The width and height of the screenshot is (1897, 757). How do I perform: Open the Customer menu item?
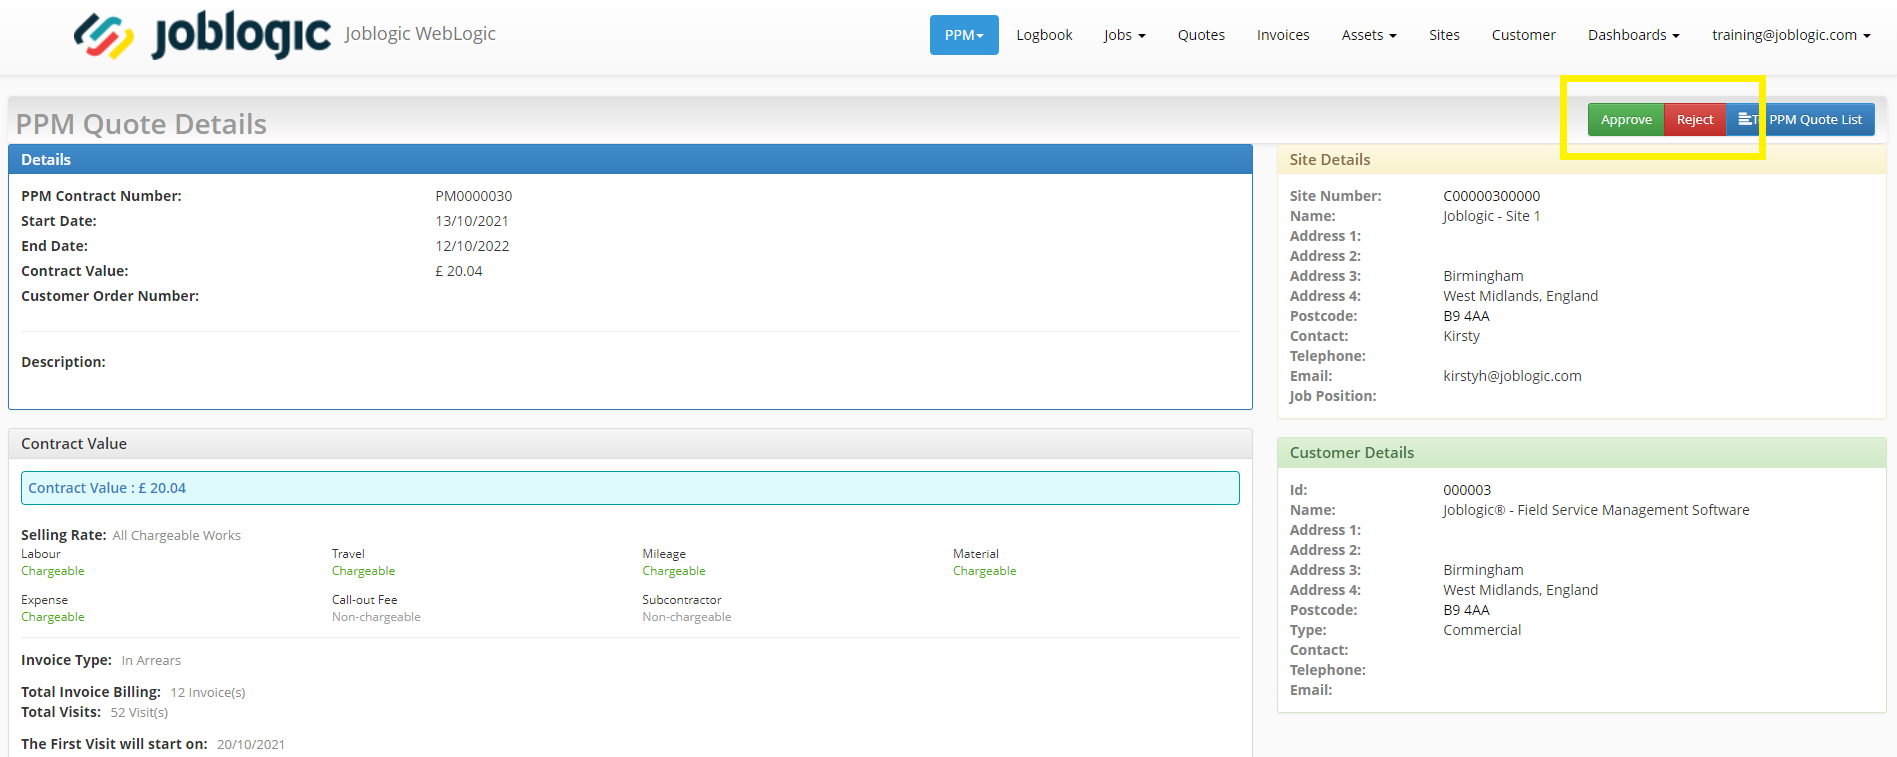(1523, 35)
